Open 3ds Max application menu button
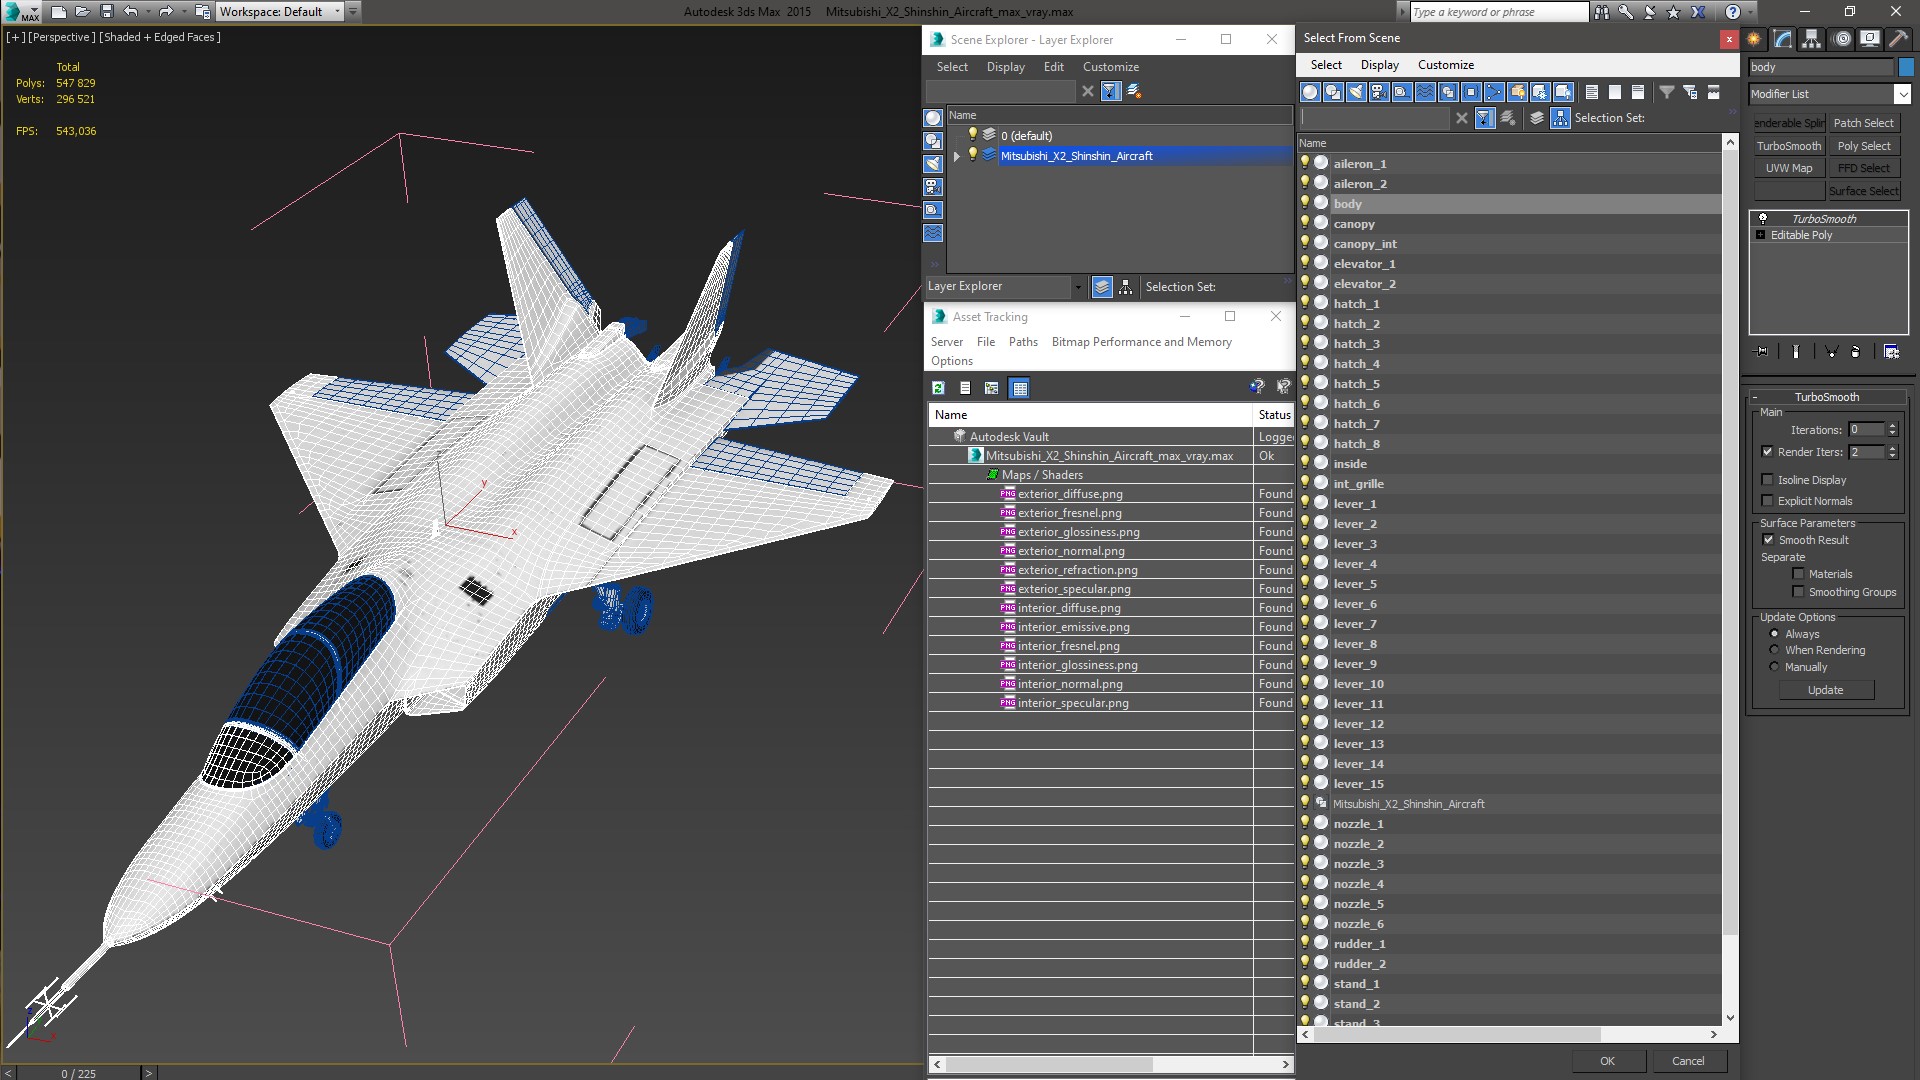 [x=20, y=12]
